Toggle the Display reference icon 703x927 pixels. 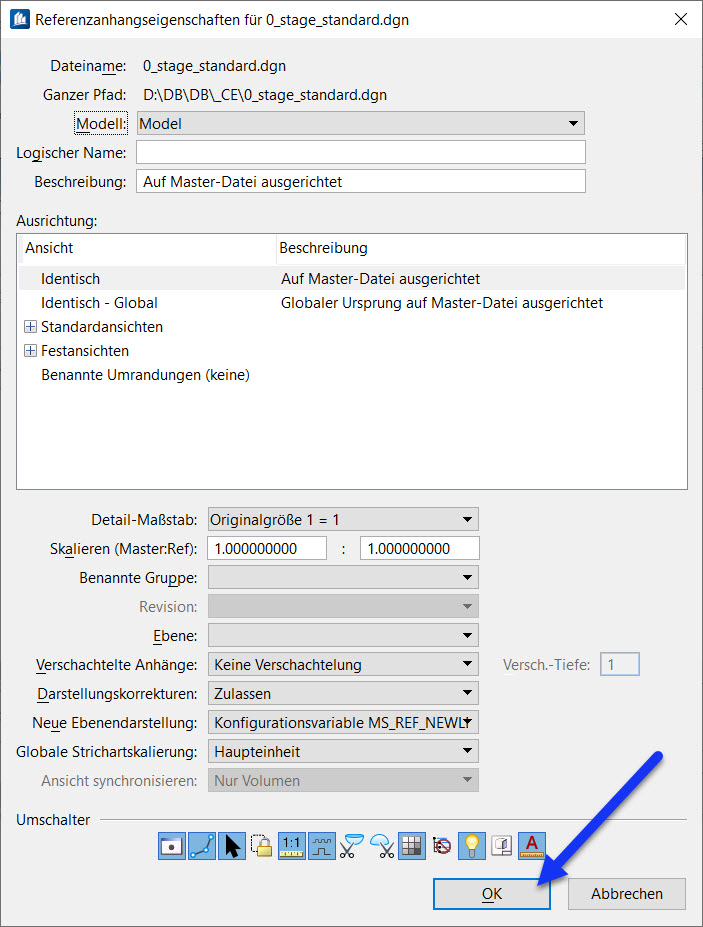pos(172,846)
